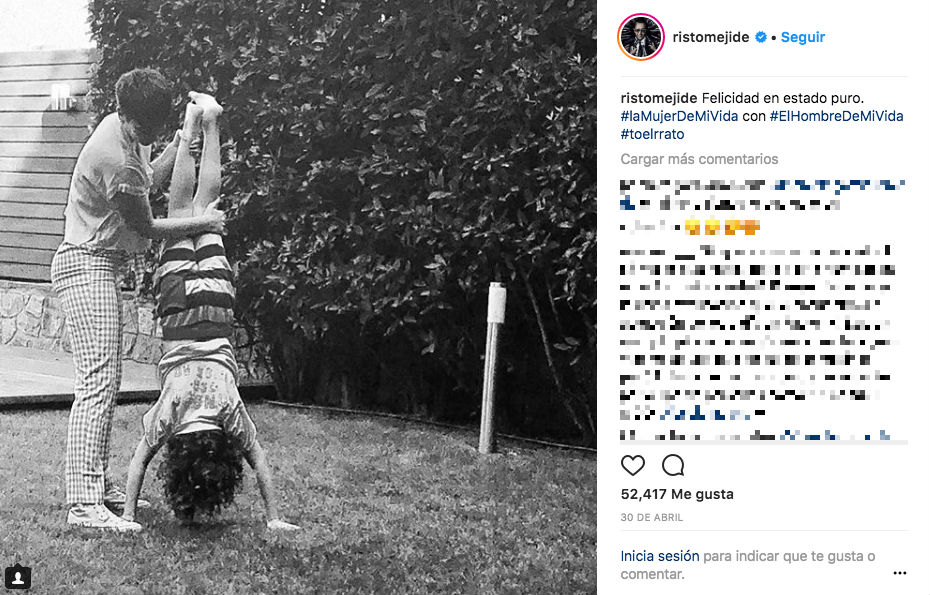Open the three-dot more options menu
Screen dimensions: 930x595
(x=900, y=573)
